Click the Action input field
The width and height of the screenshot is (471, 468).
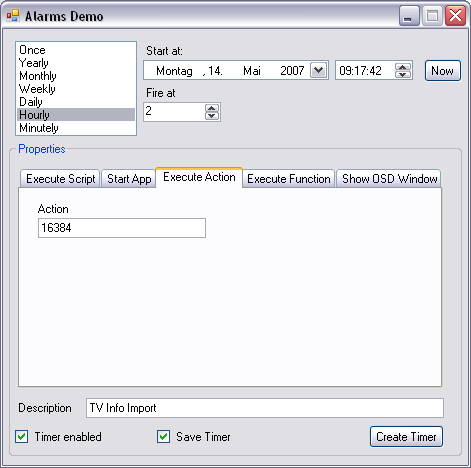pyautogui.click(x=122, y=228)
